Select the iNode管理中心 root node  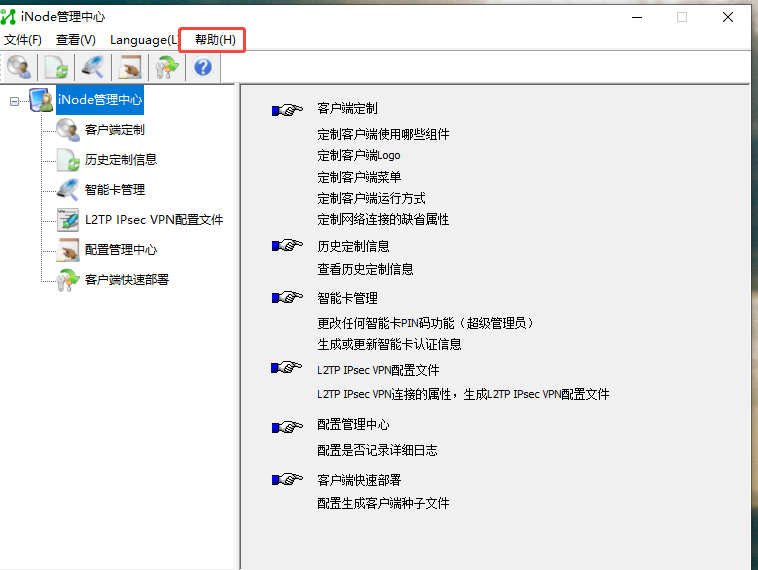tap(99, 100)
